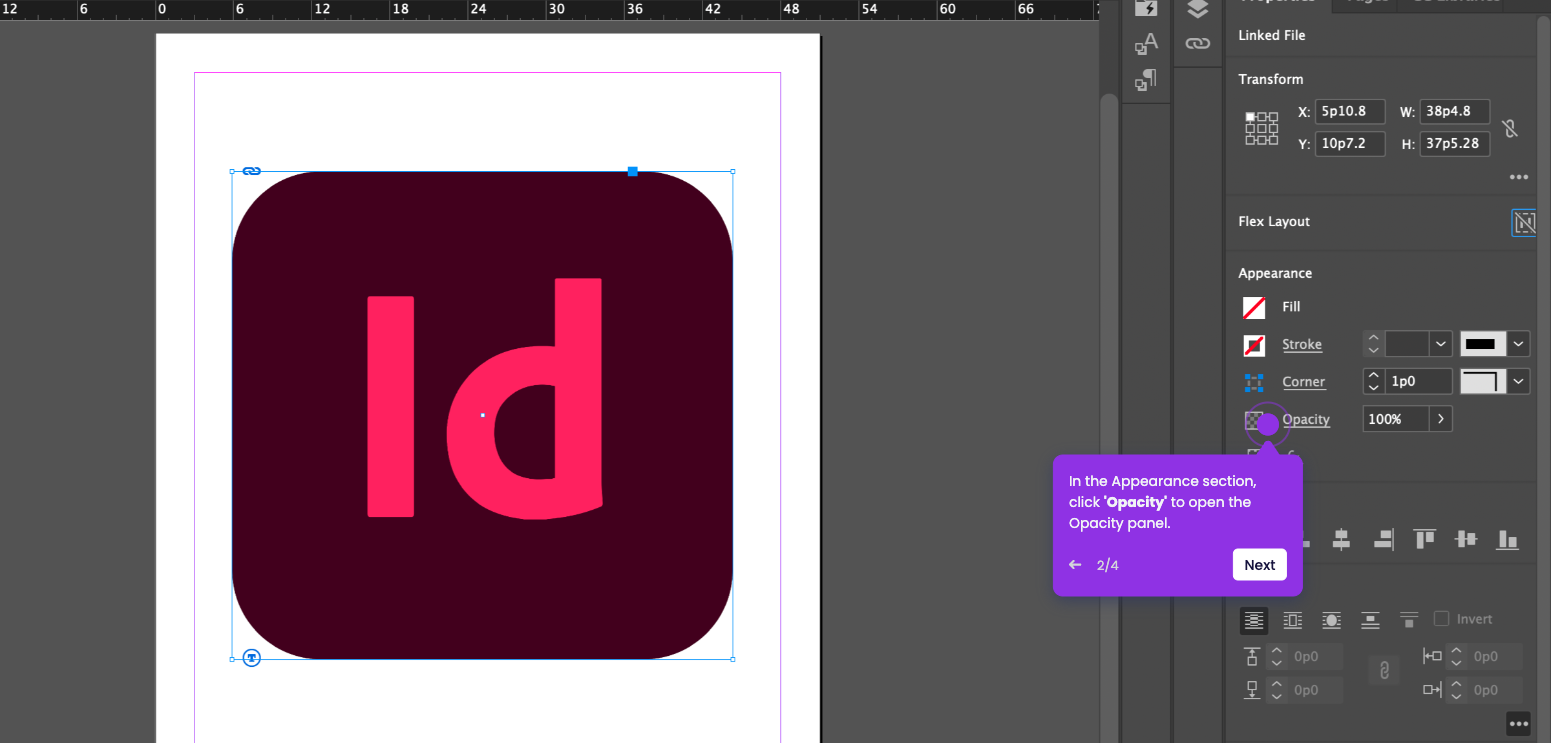Screen dimensions: 1551x743
Task: Click the Linked File heading
Action: (x=1271, y=35)
